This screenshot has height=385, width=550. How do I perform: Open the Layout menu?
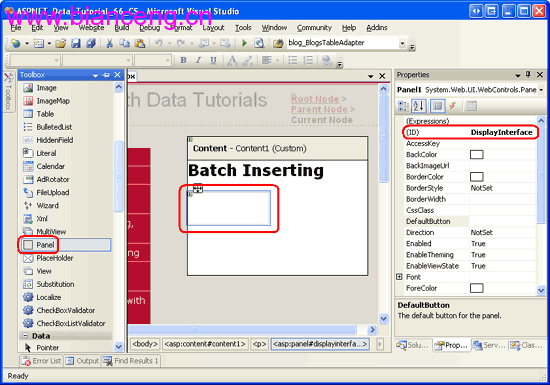point(213,28)
